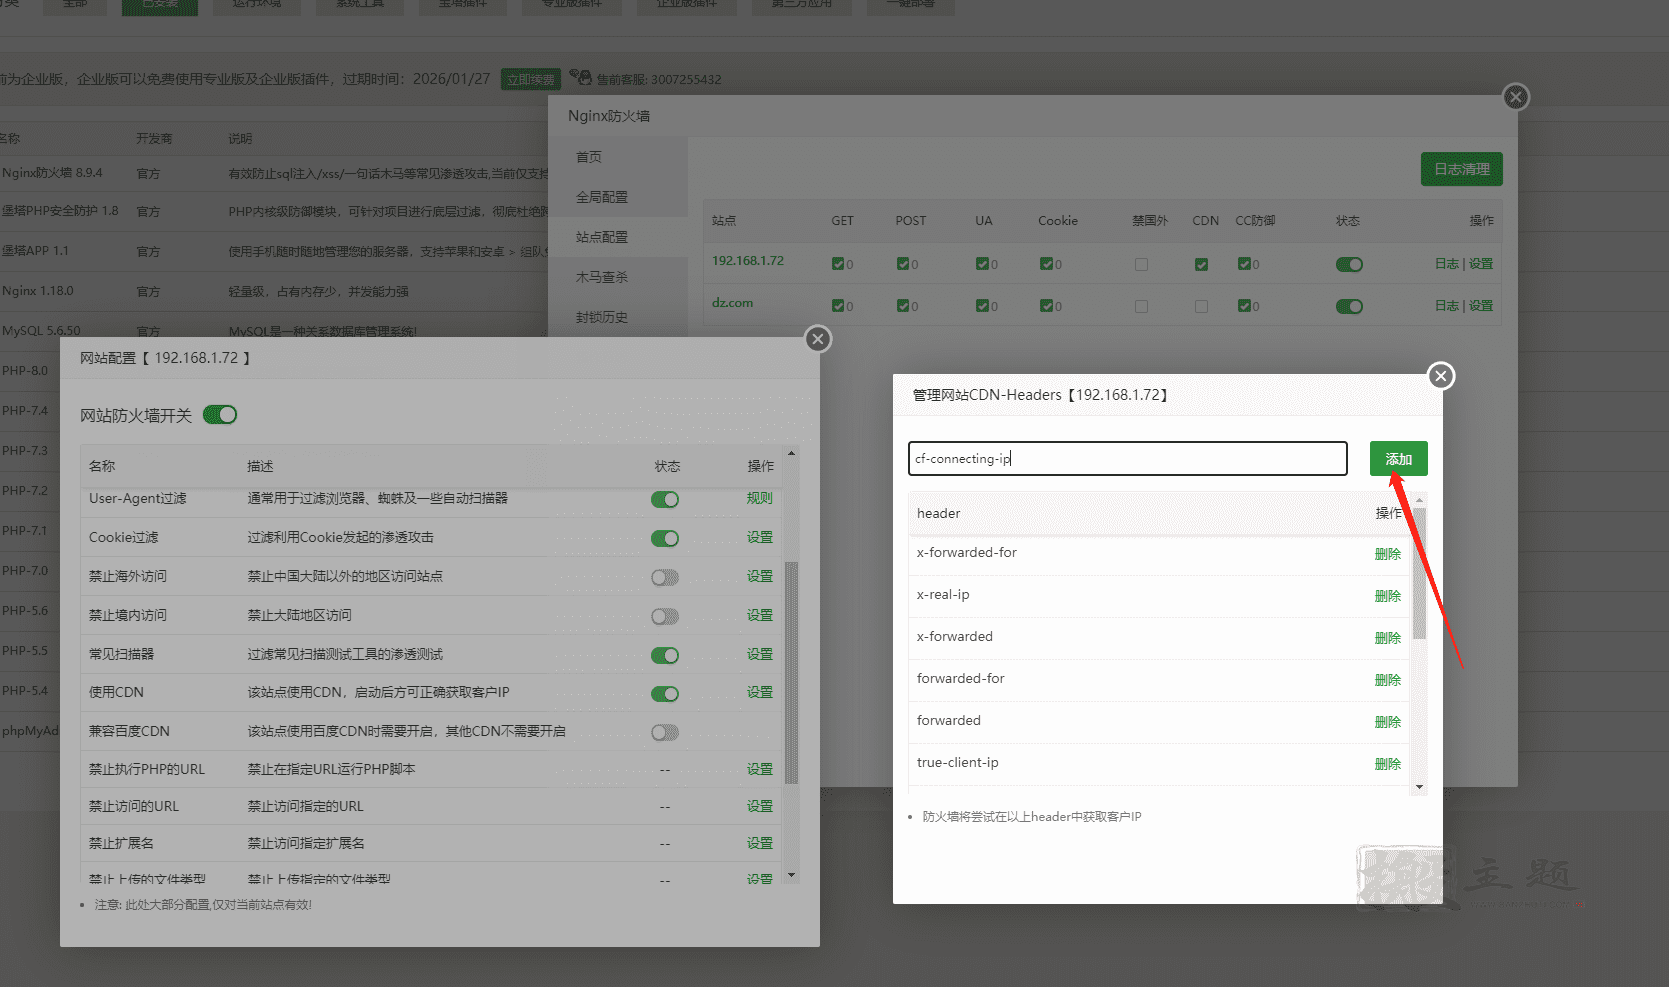Open 设置 for 禁止扩展名
This screenshot has width=1669, height=987.
759,843
